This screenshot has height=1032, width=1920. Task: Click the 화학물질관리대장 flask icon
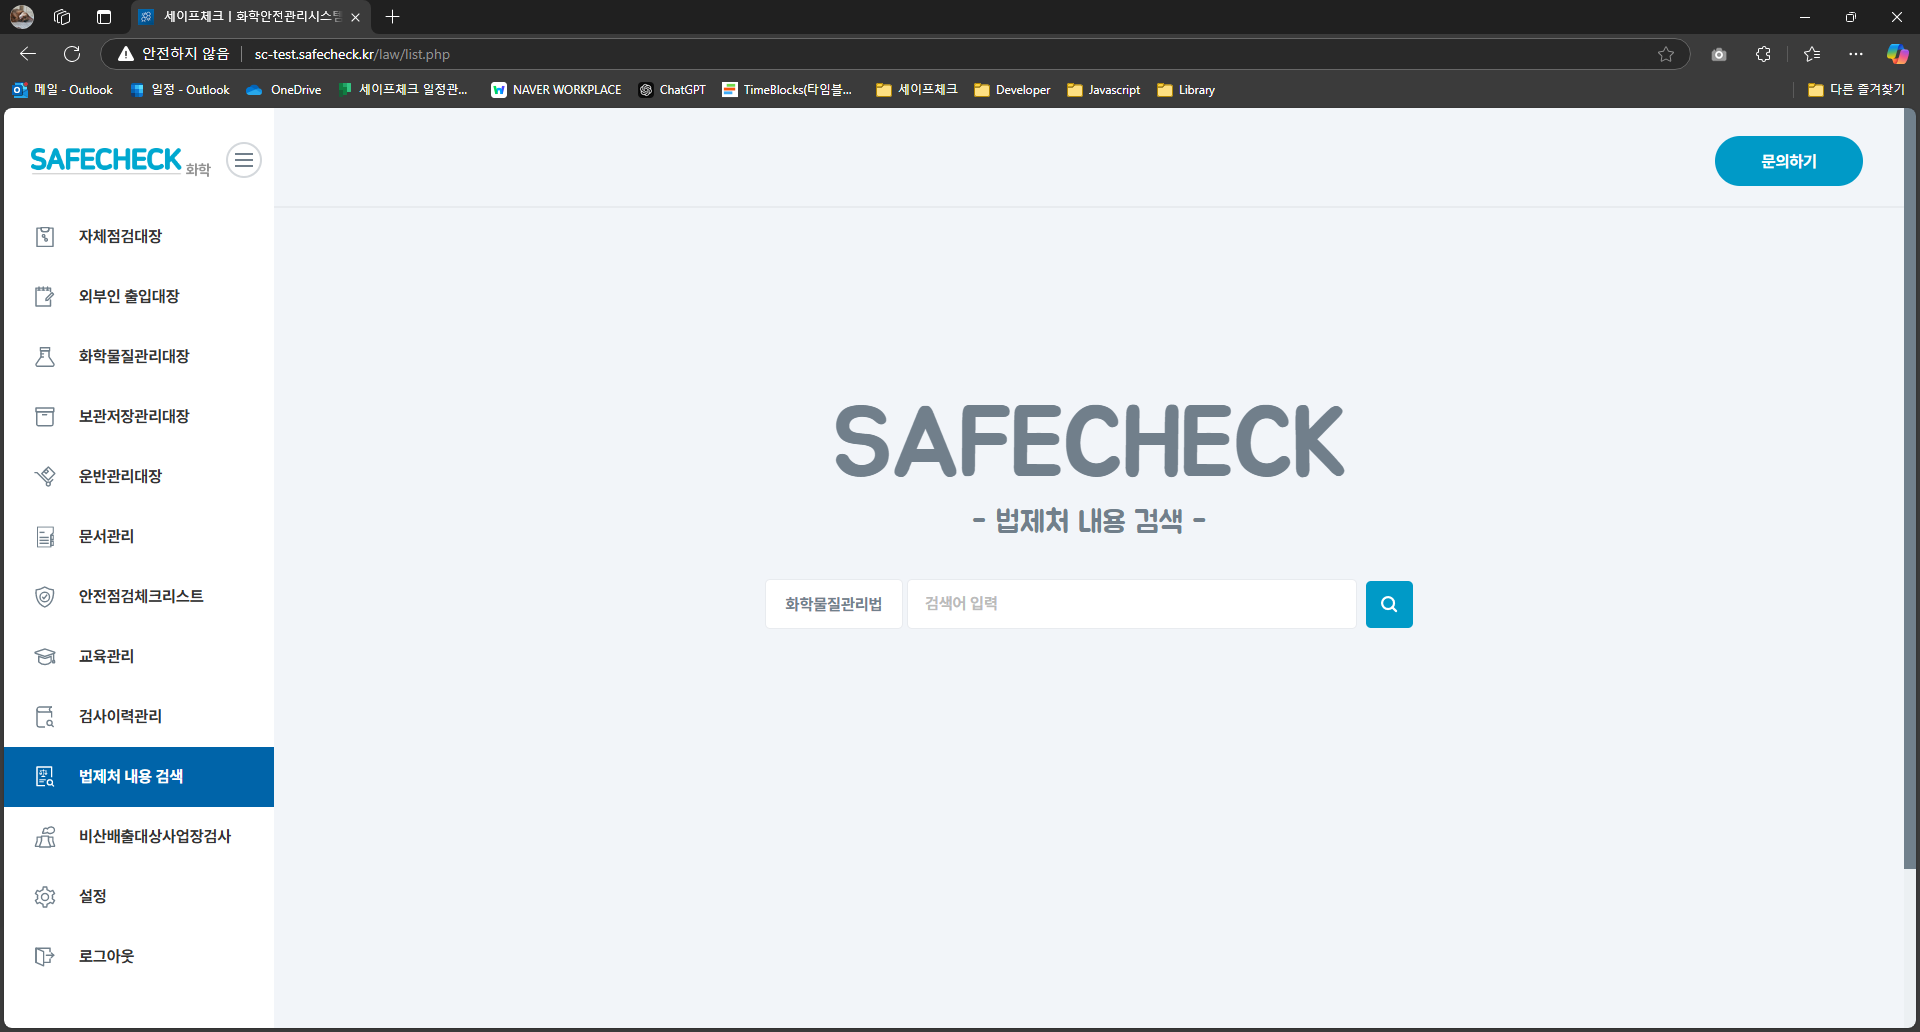pyautogui.click(x=45, y=357)
